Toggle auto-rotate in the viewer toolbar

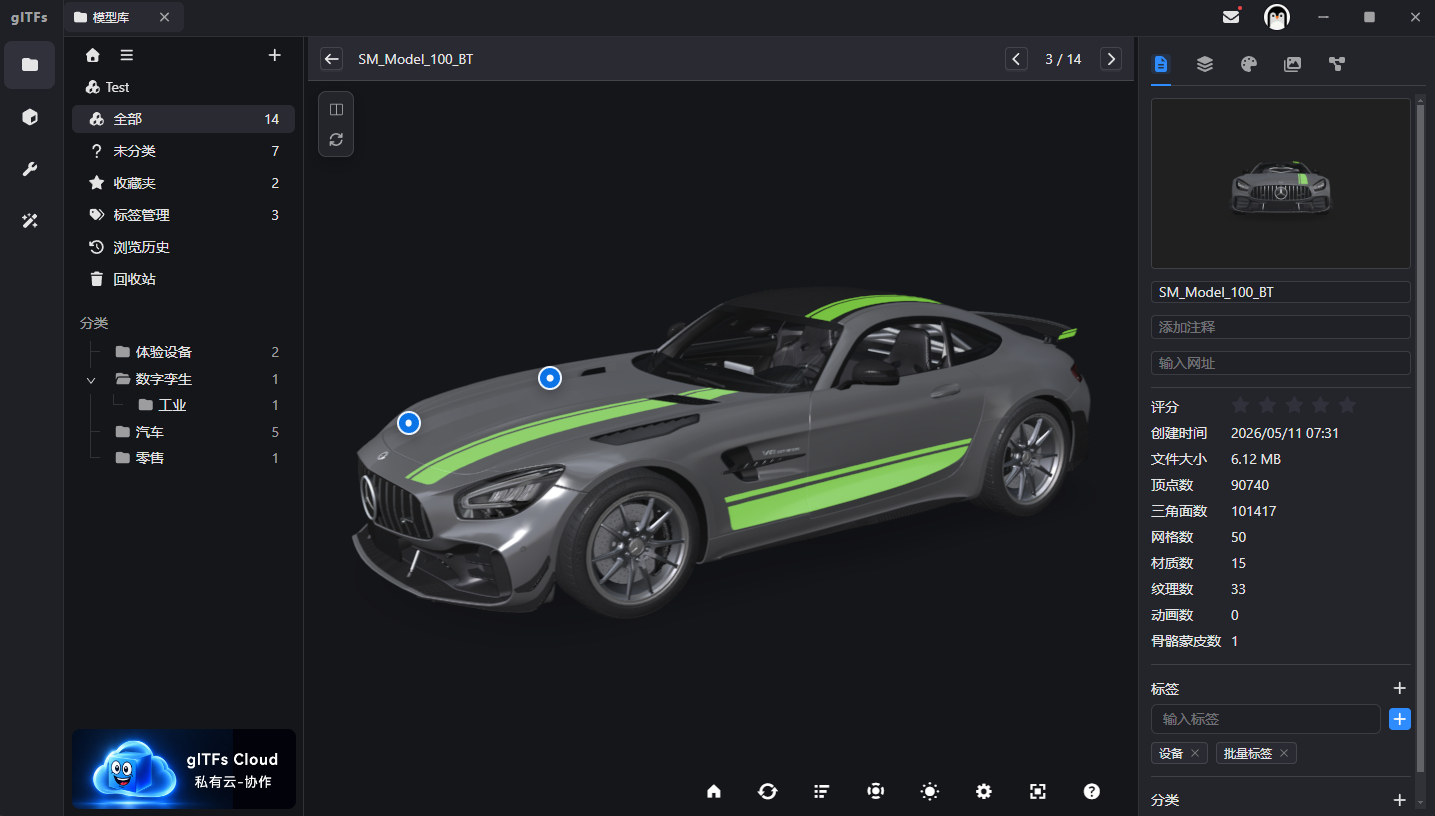pos(768,791)
